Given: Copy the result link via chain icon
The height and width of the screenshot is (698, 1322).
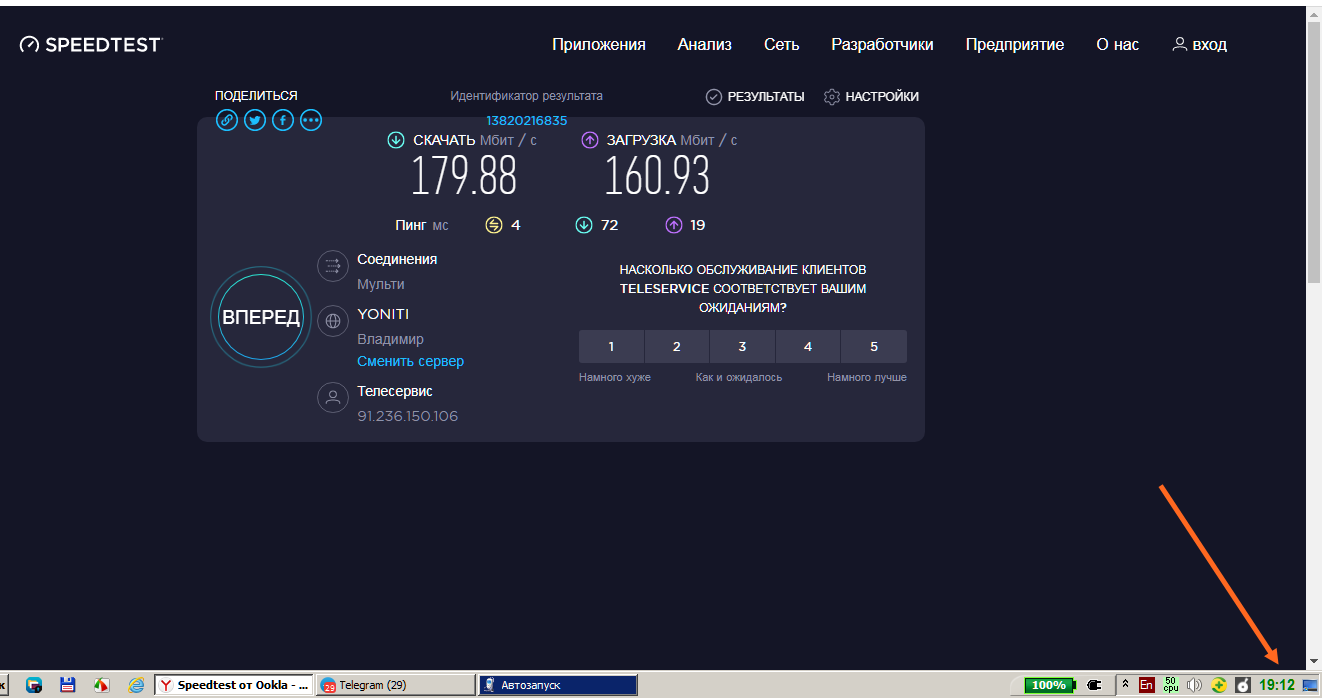Looking at the screenshot, I should pos(227,120).
